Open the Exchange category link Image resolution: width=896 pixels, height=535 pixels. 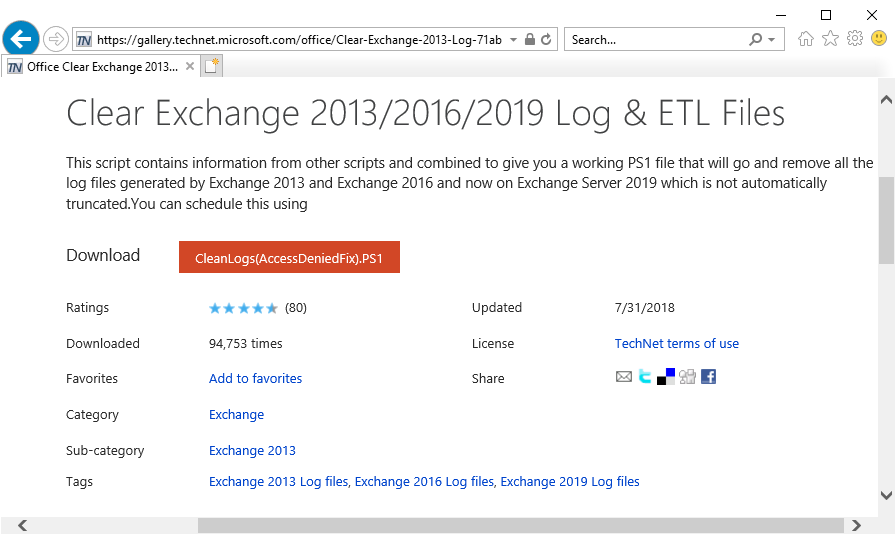[237, 414]
